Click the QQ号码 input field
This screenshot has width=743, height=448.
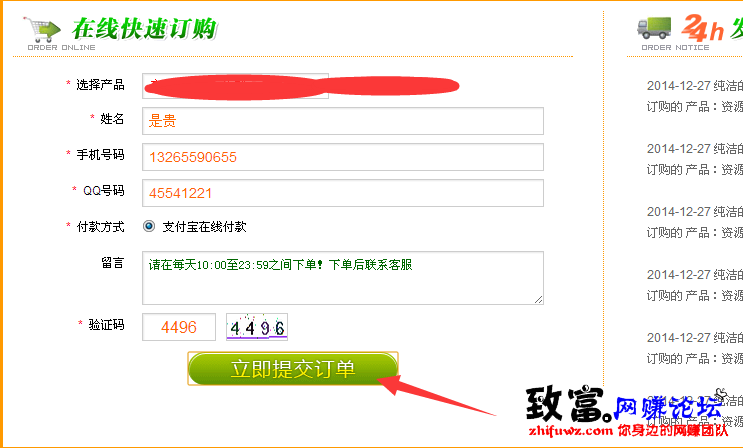343,193
